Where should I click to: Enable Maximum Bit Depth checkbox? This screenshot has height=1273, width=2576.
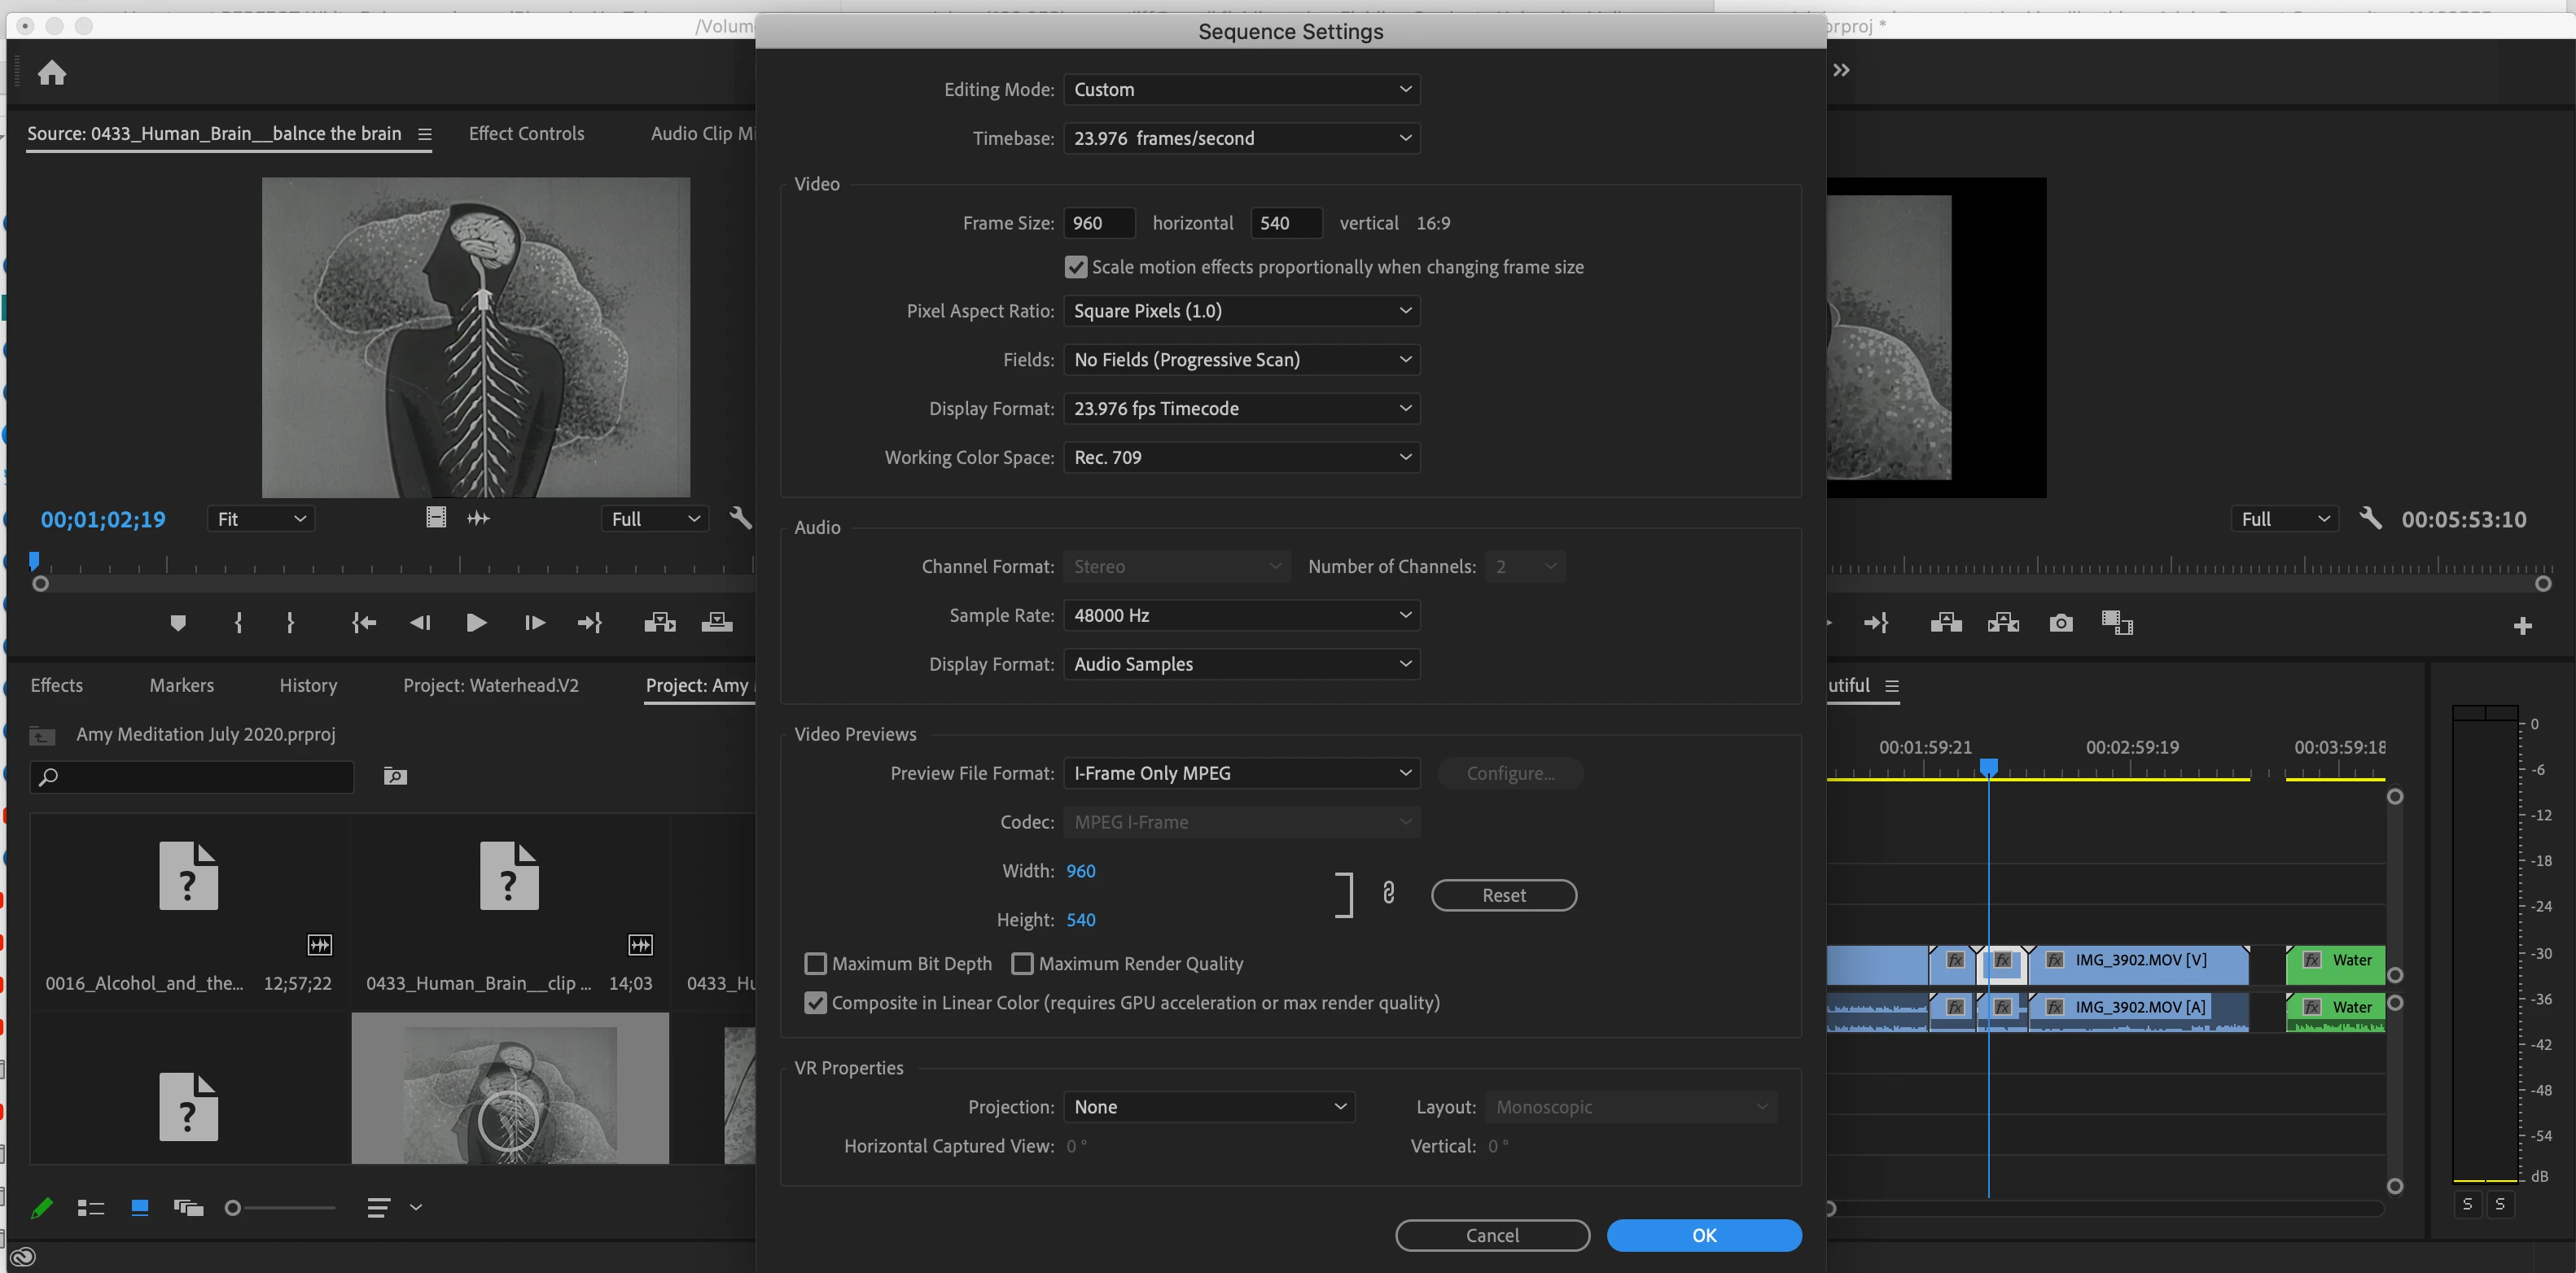point(816,964)
